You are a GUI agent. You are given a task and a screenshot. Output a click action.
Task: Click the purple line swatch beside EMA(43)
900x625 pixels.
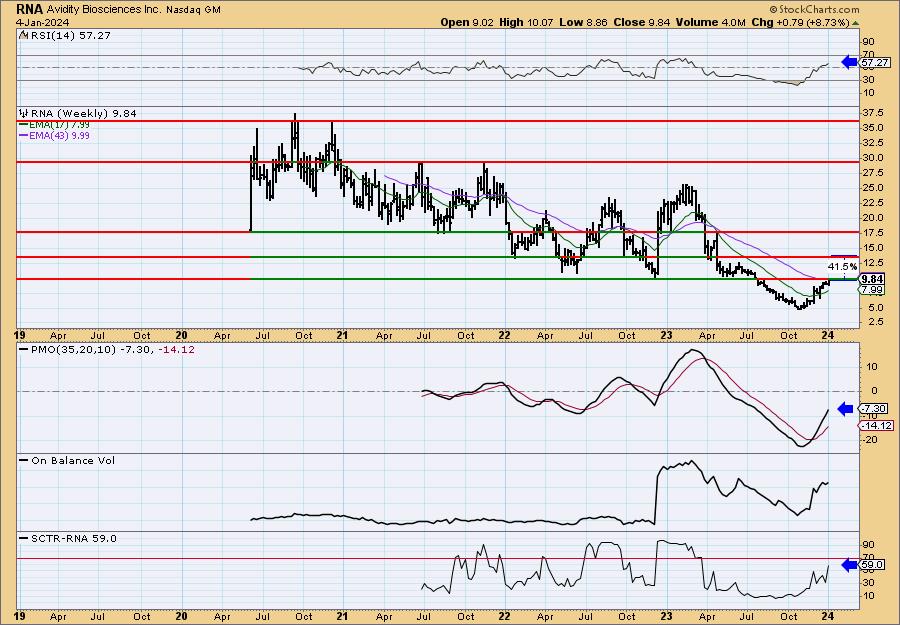pos(24,135)
